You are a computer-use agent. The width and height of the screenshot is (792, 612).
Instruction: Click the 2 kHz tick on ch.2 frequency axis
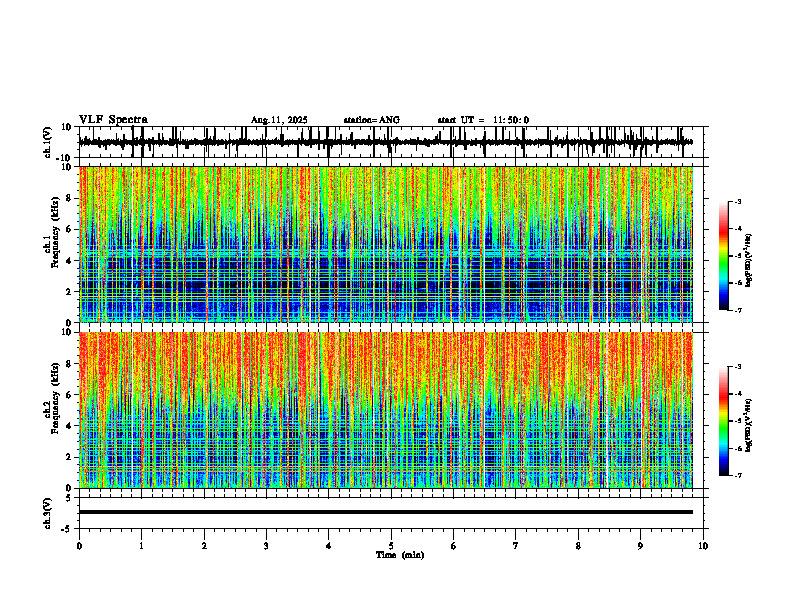click(69, 457)
